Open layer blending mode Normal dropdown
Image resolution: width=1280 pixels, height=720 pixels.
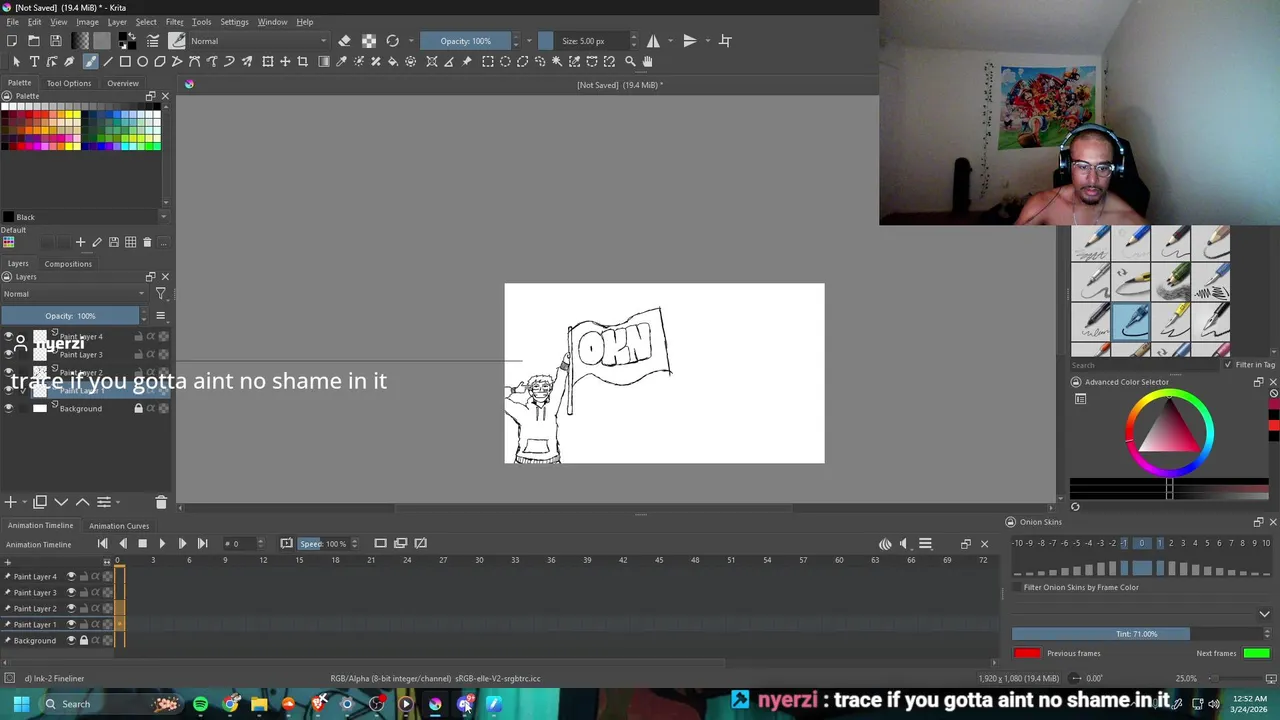point(74,294)
